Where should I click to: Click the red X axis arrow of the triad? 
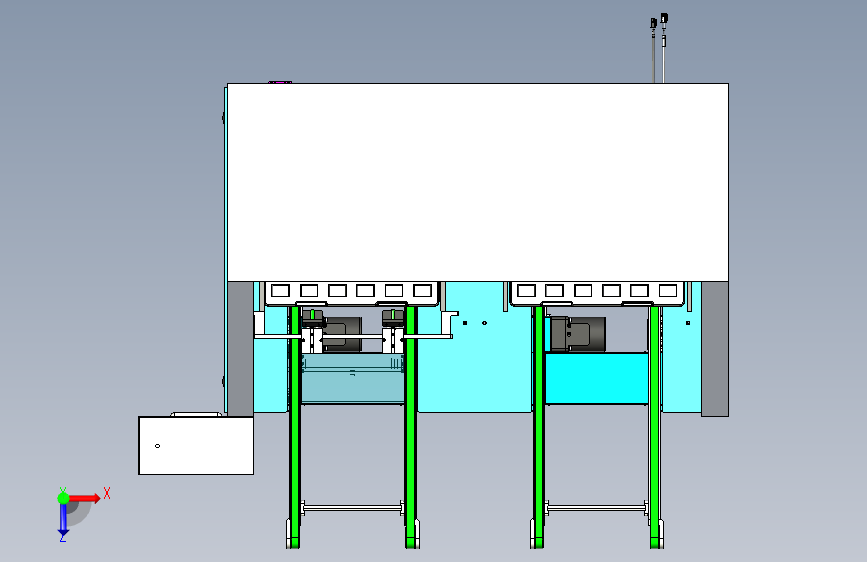click(x=85, y=498)
